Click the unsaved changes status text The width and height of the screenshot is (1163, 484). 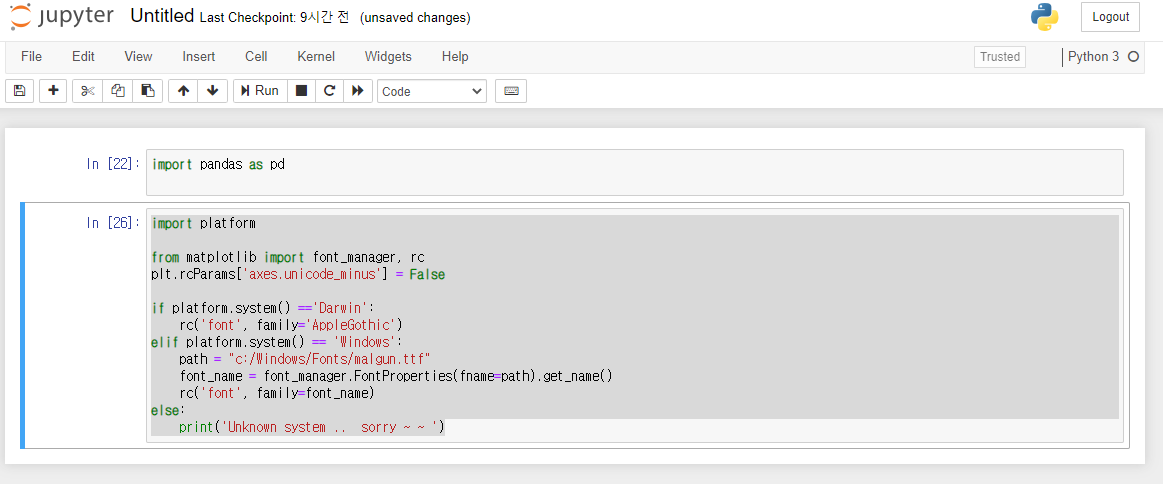click(415, 18)
